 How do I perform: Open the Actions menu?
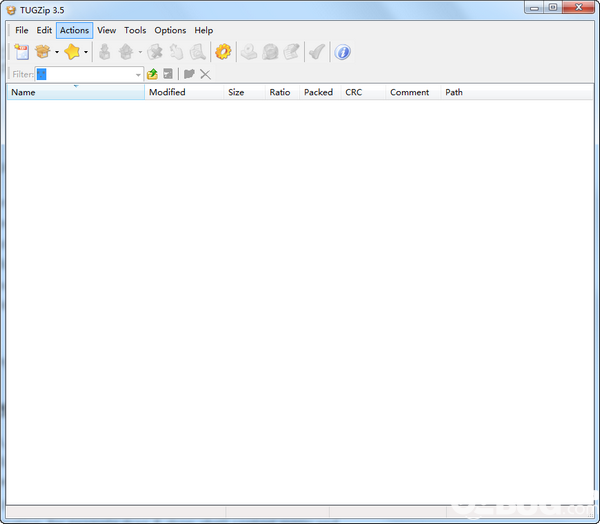click(74, 30)
